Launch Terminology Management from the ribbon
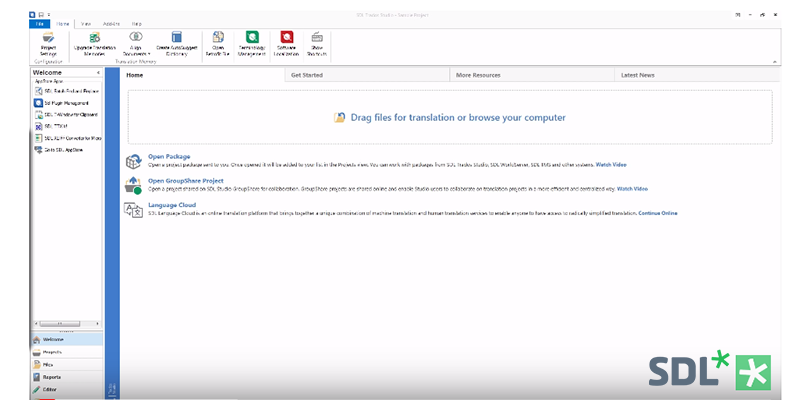800x400 pixels. pos(252,40)
